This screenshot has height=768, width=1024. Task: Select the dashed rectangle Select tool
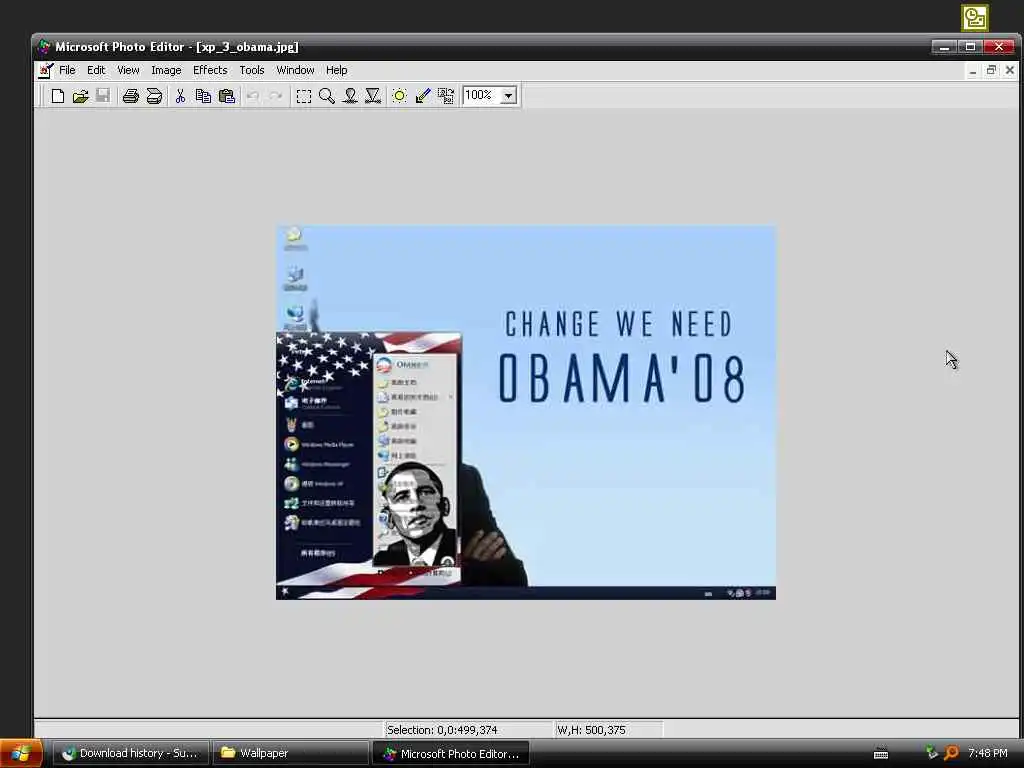pos(304,96)
